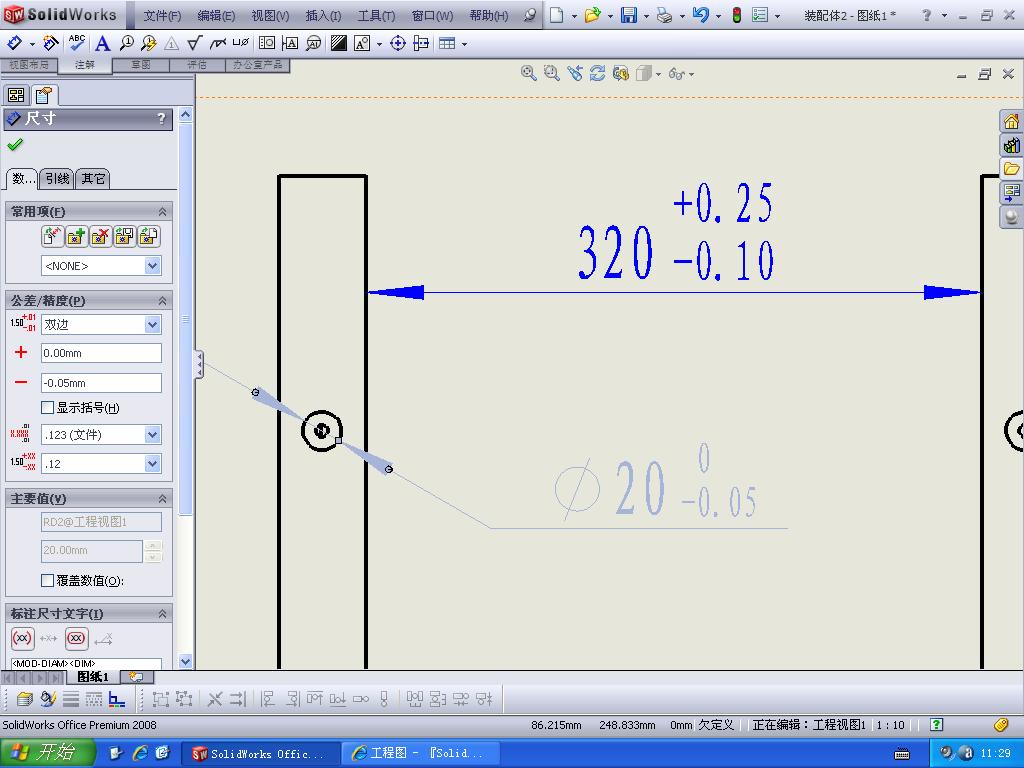Switch to the 视图布局 tab
The image size is (1024, 768).
[x=29, y=65]
